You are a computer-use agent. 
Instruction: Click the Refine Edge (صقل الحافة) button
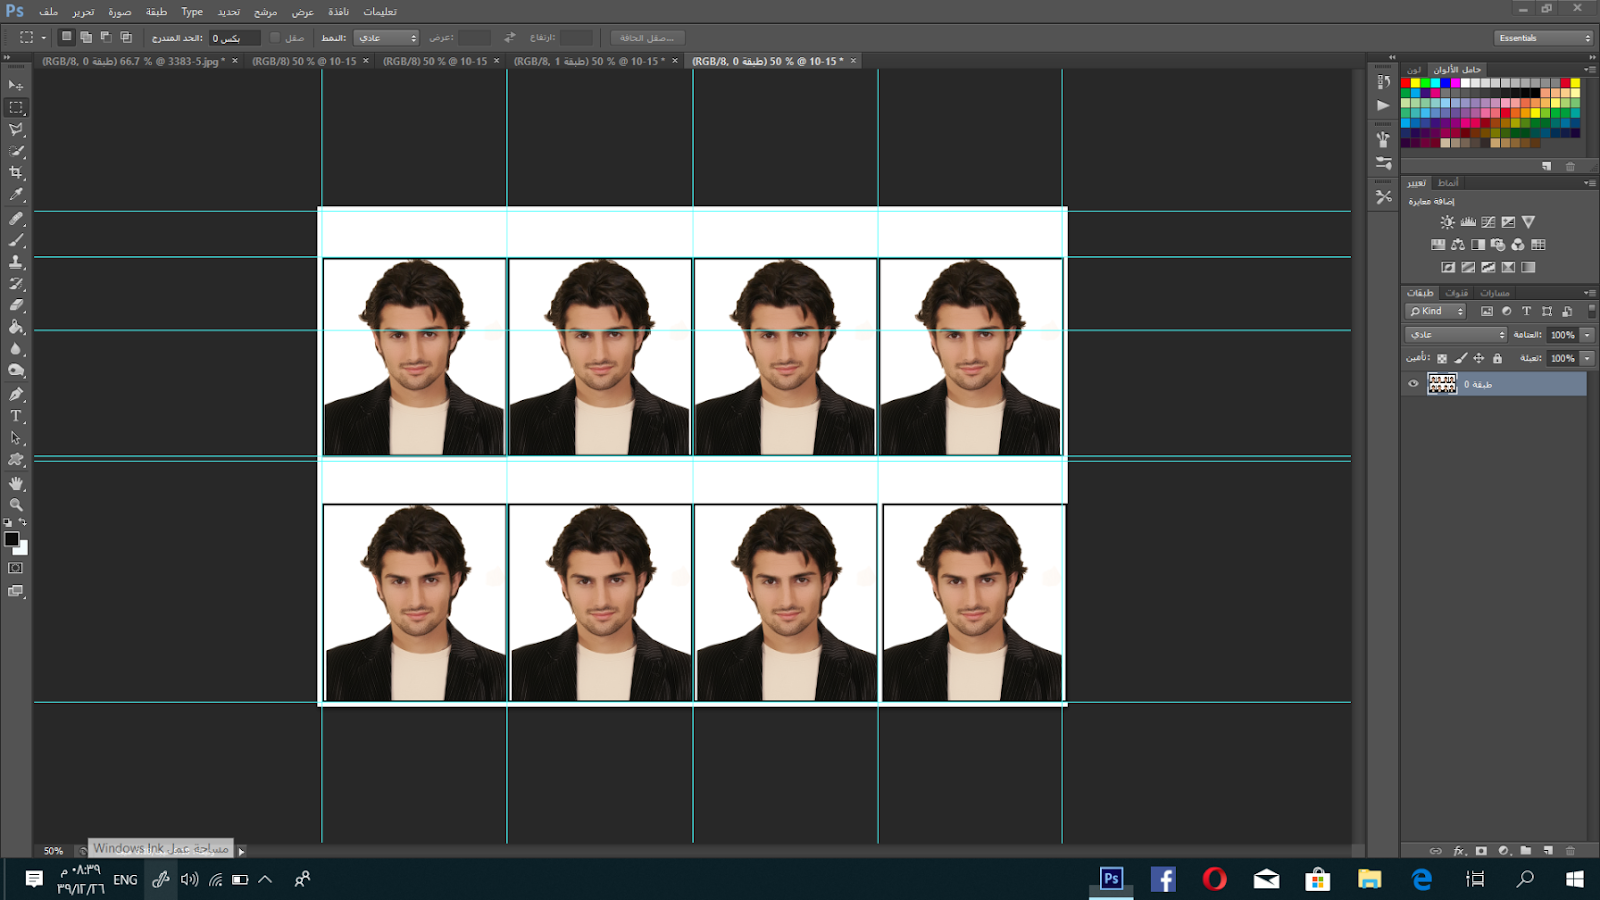647,38
